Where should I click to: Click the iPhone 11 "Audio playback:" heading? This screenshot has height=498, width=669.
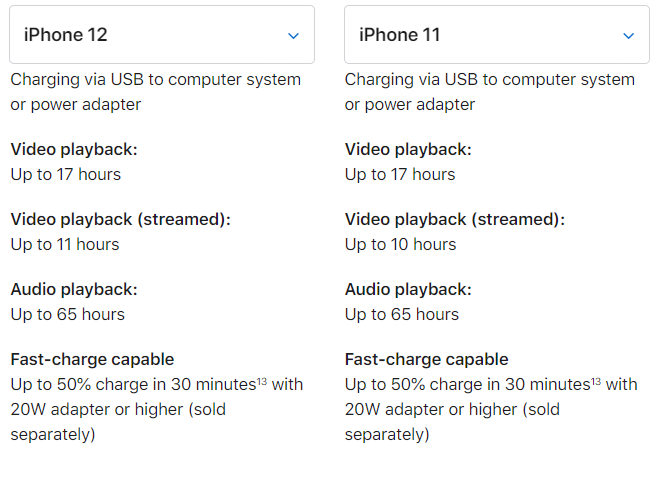[x=409, y=289]
